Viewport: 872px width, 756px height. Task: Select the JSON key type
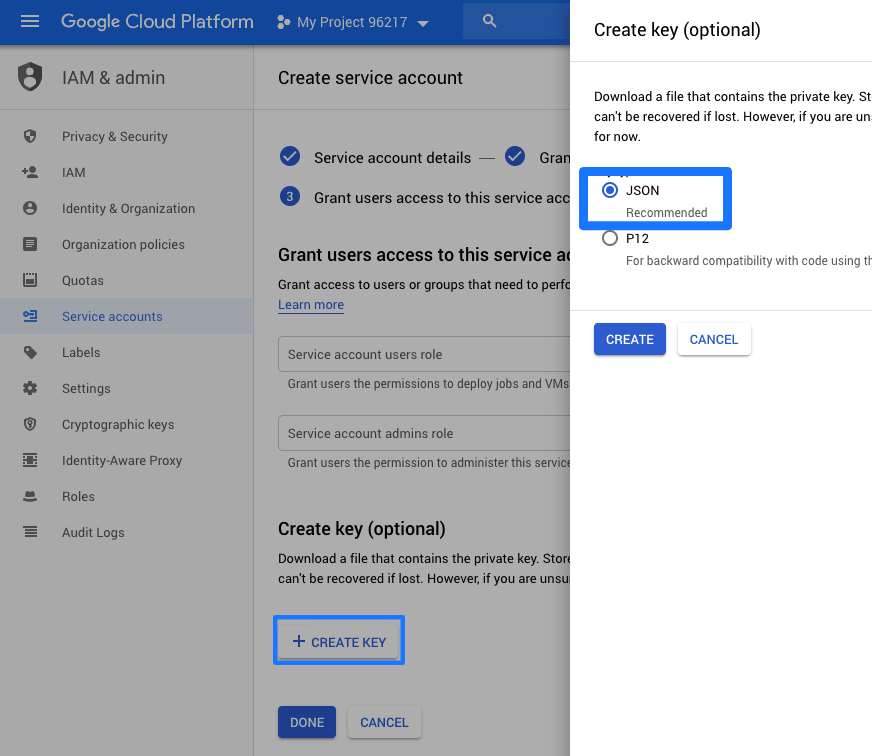coord(610,190)
